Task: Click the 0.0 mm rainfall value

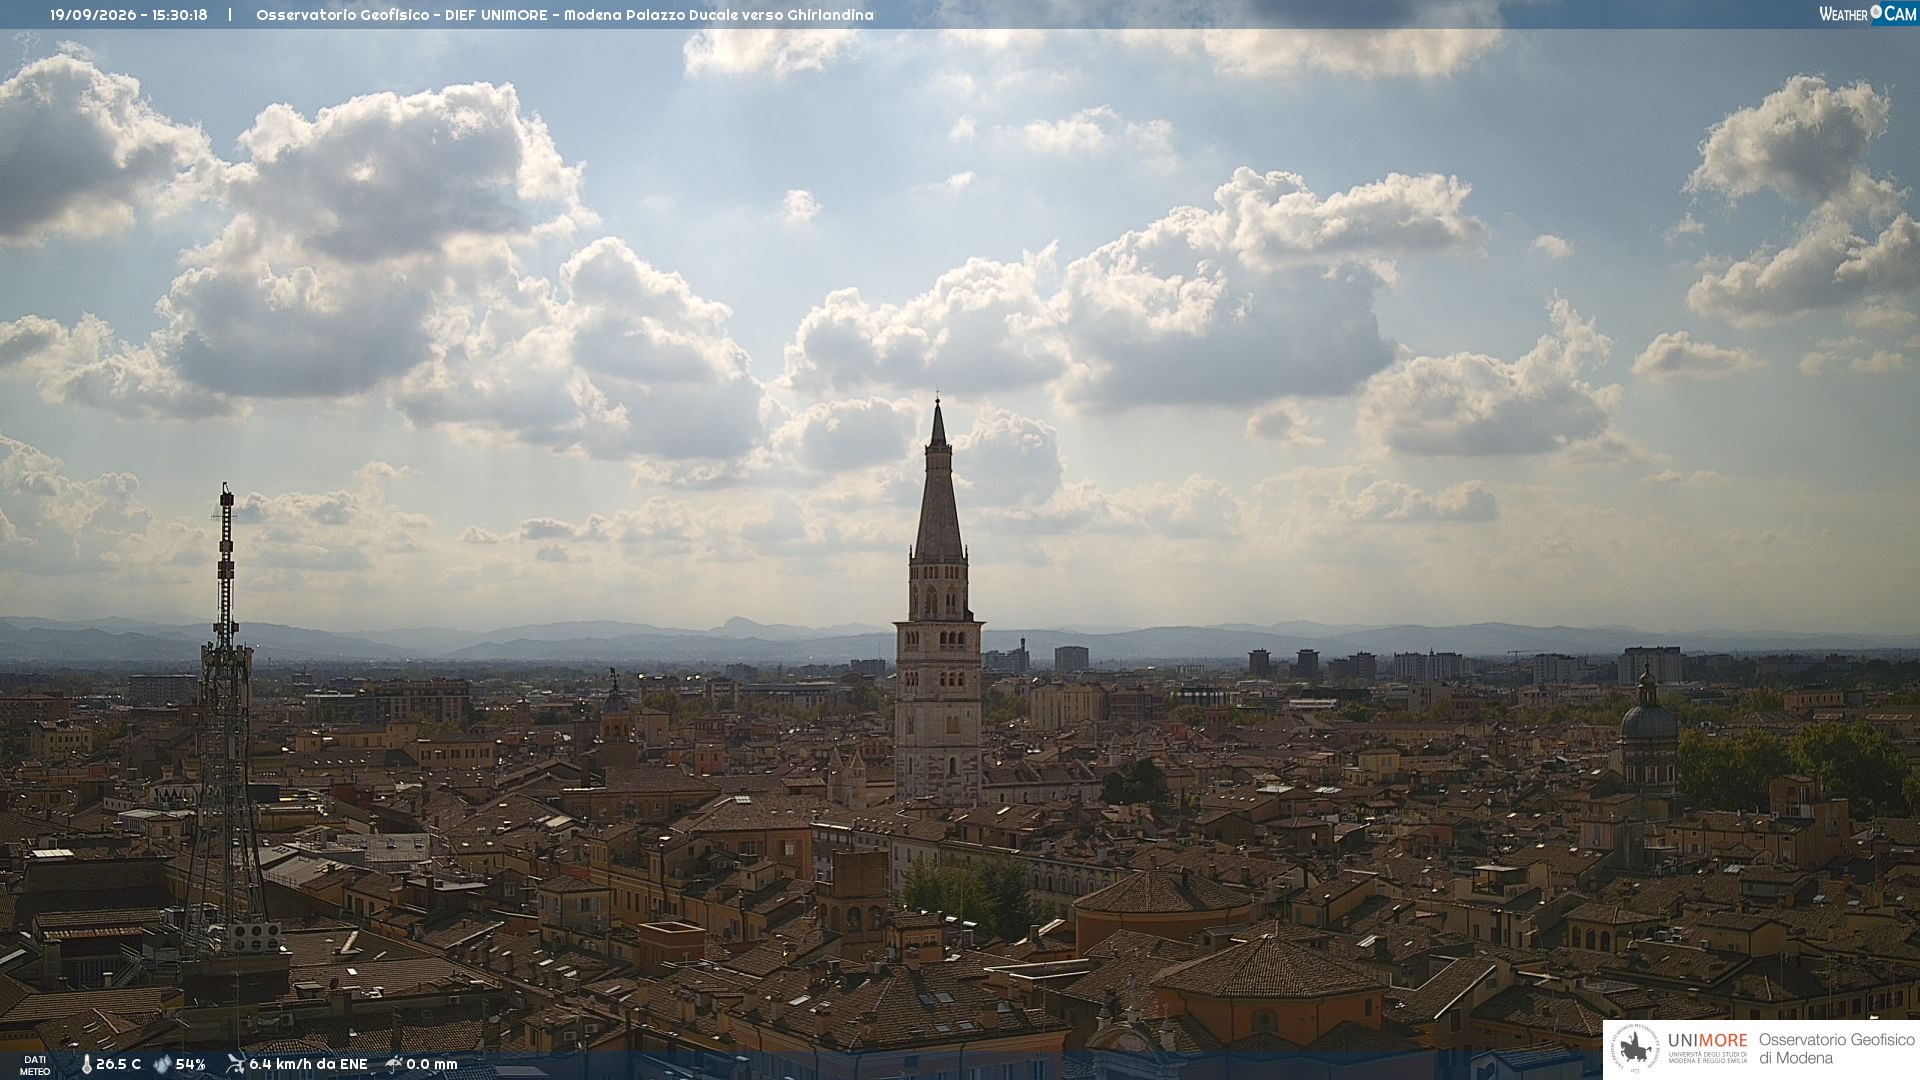Action: [432, 1064]
